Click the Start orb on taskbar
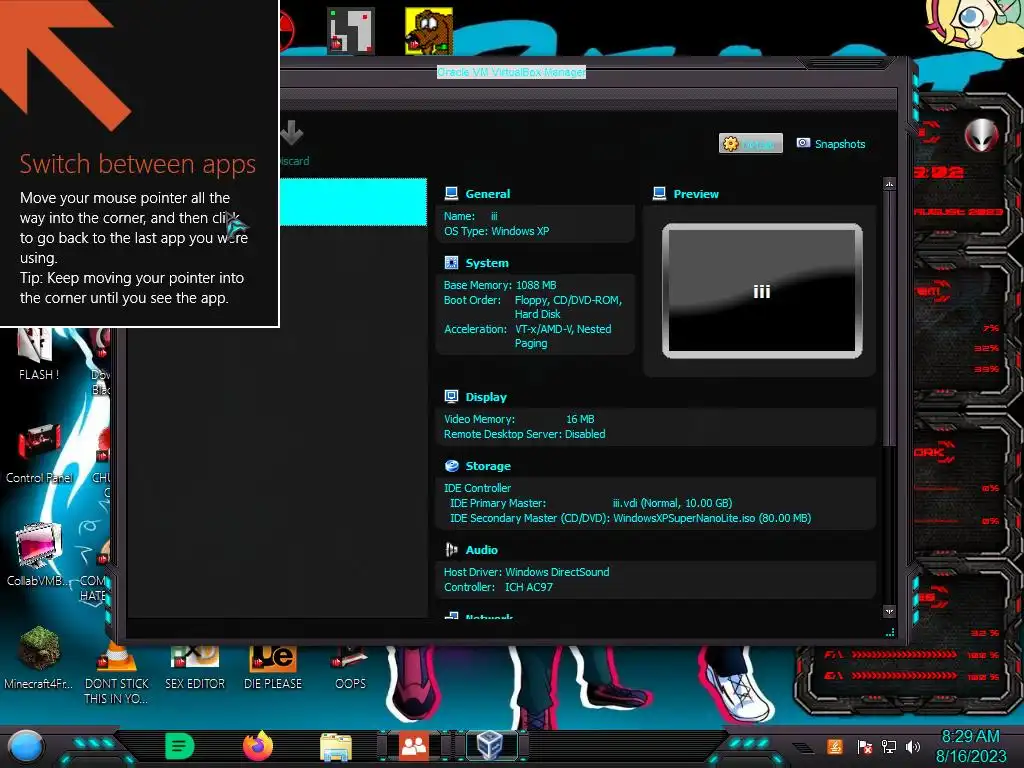 click(x=26, y=746)
